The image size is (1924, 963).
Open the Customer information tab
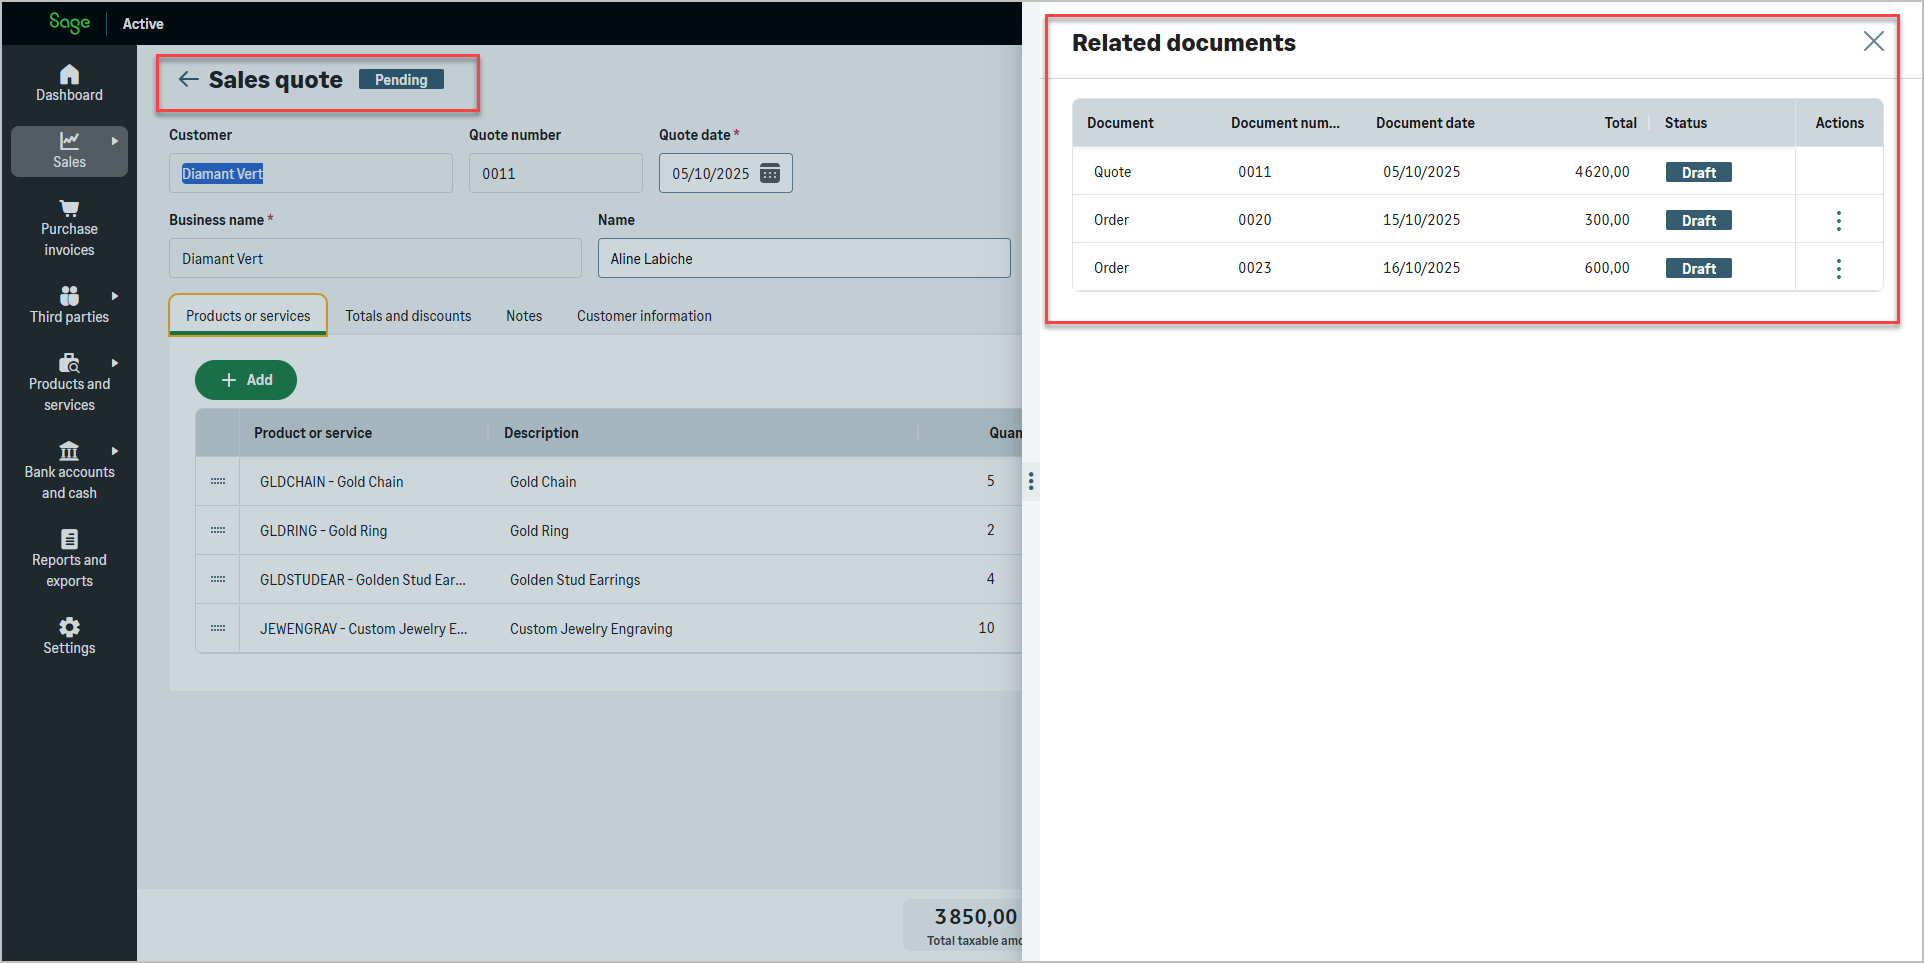(x=644, y=316)
